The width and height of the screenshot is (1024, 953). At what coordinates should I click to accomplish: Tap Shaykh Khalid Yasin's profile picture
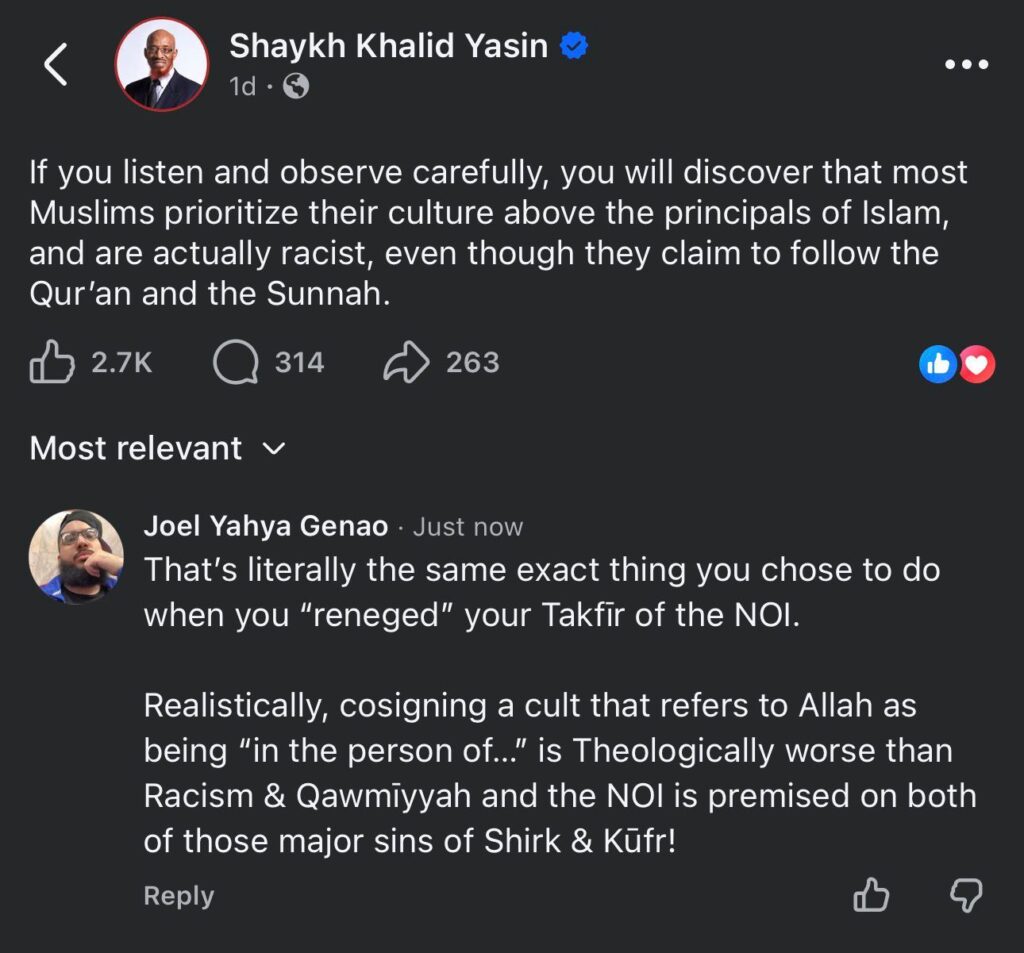(x=162, y=63)
